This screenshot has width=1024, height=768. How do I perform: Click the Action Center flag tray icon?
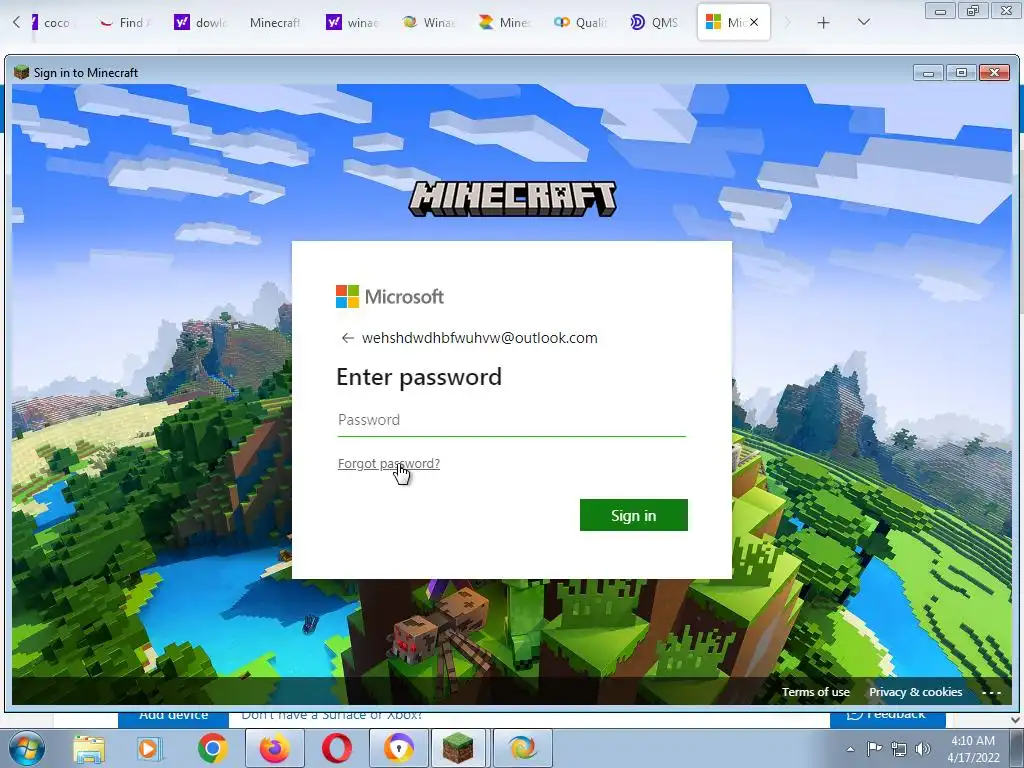(x=874, y=749)
